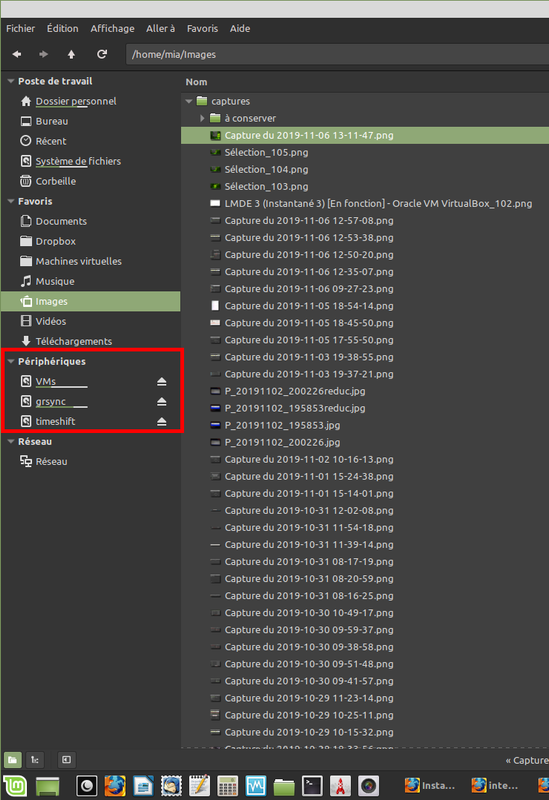Launch the terminal from the panel

(x=312, y=786)
